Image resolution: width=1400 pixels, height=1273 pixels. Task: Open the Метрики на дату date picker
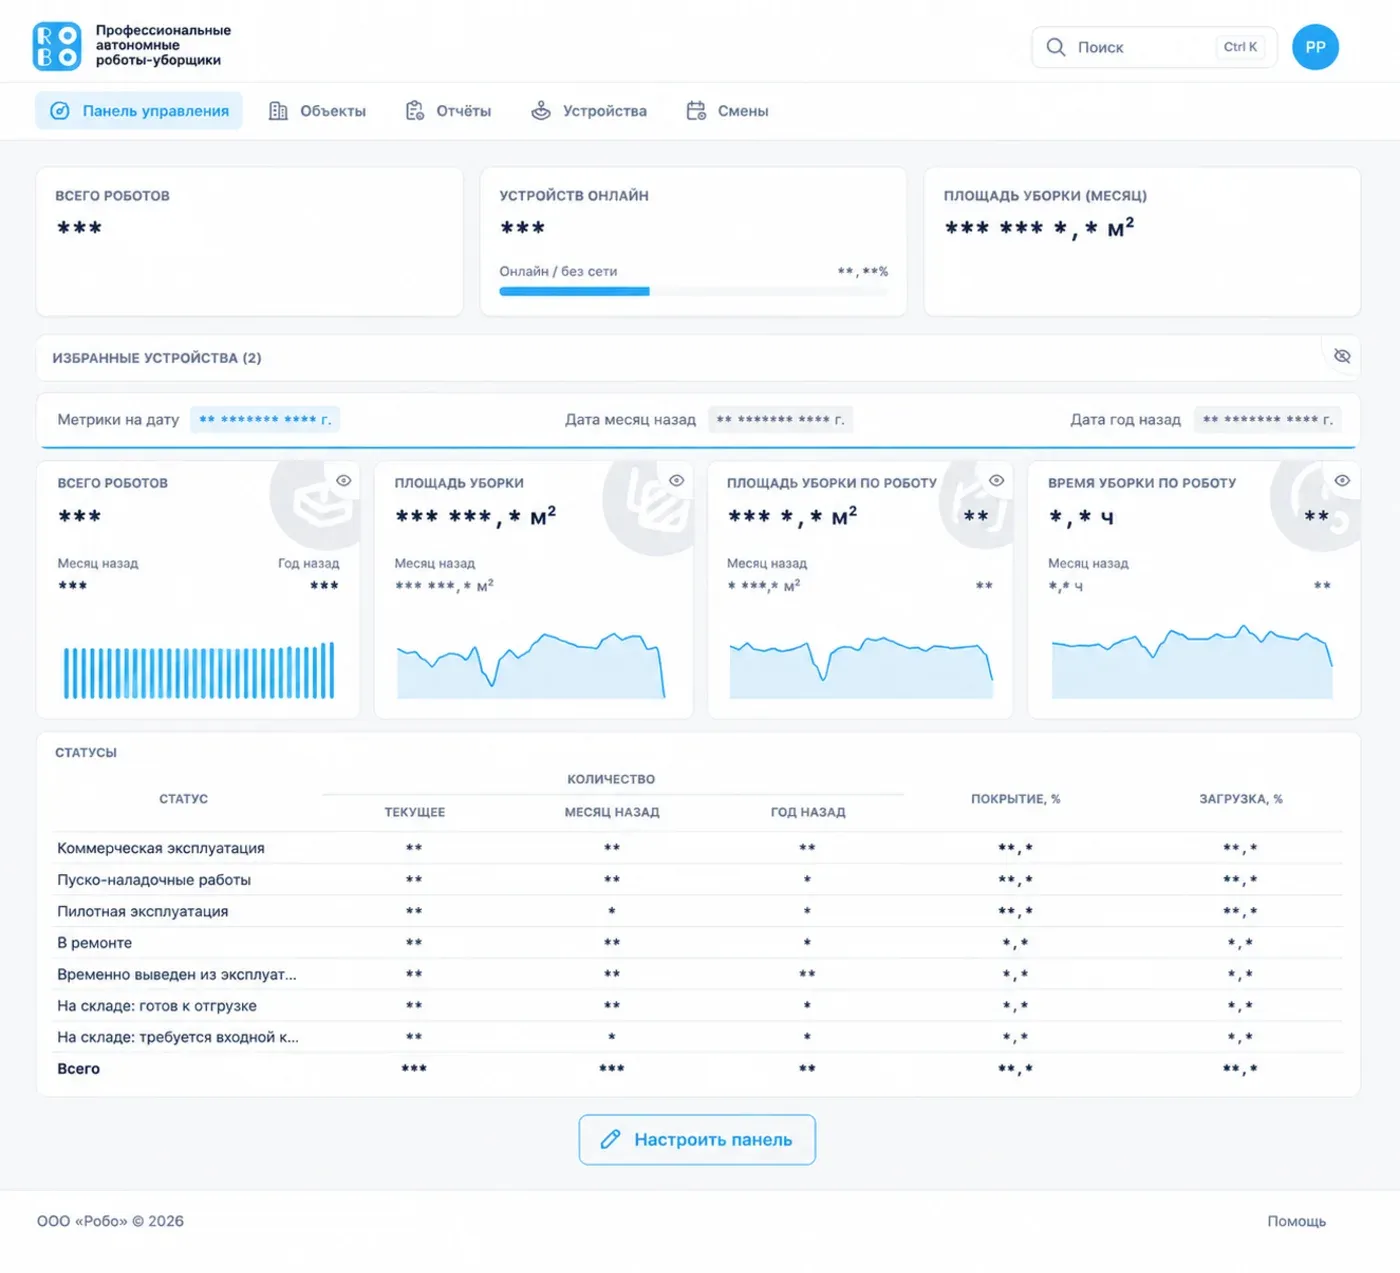pos(265,420)
